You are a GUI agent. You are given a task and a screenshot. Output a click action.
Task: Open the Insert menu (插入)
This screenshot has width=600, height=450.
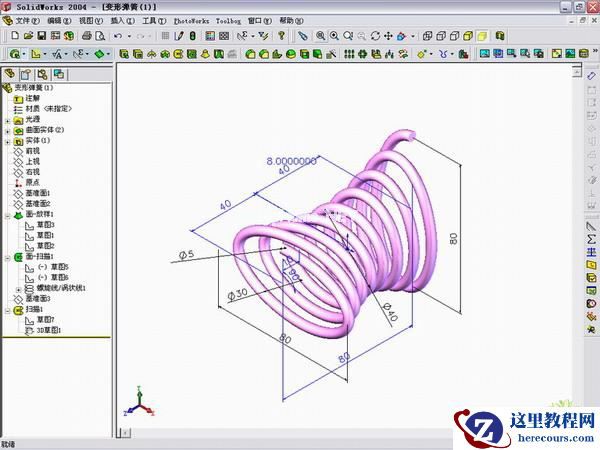click(122, 21)
